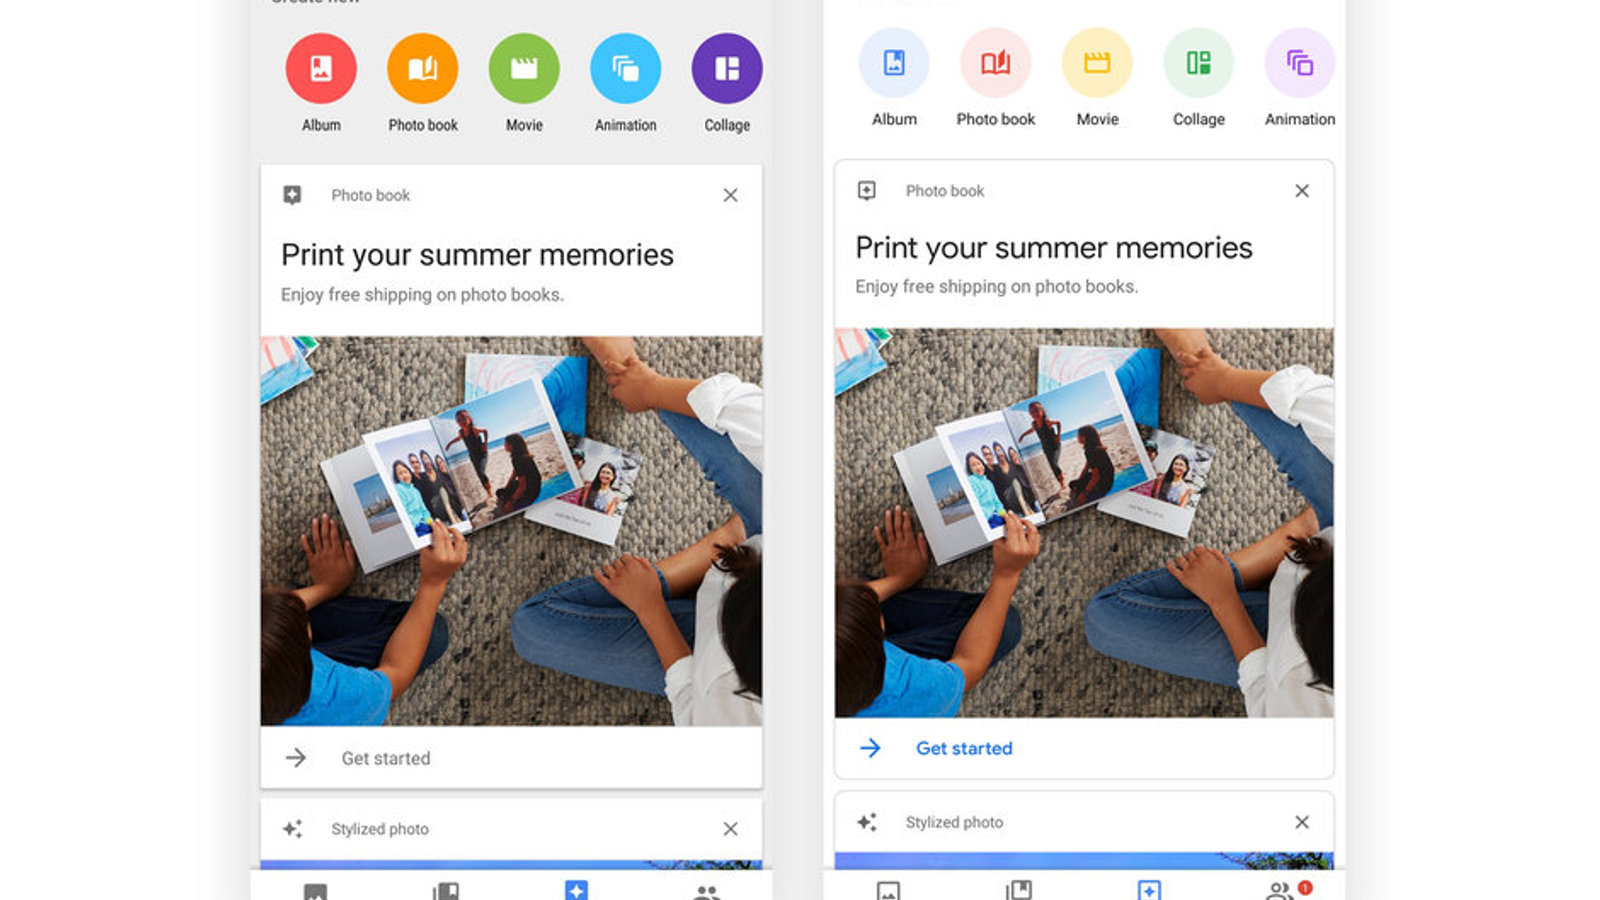Click the blue Get started link on right card
1600x900 pixels.
964,748
